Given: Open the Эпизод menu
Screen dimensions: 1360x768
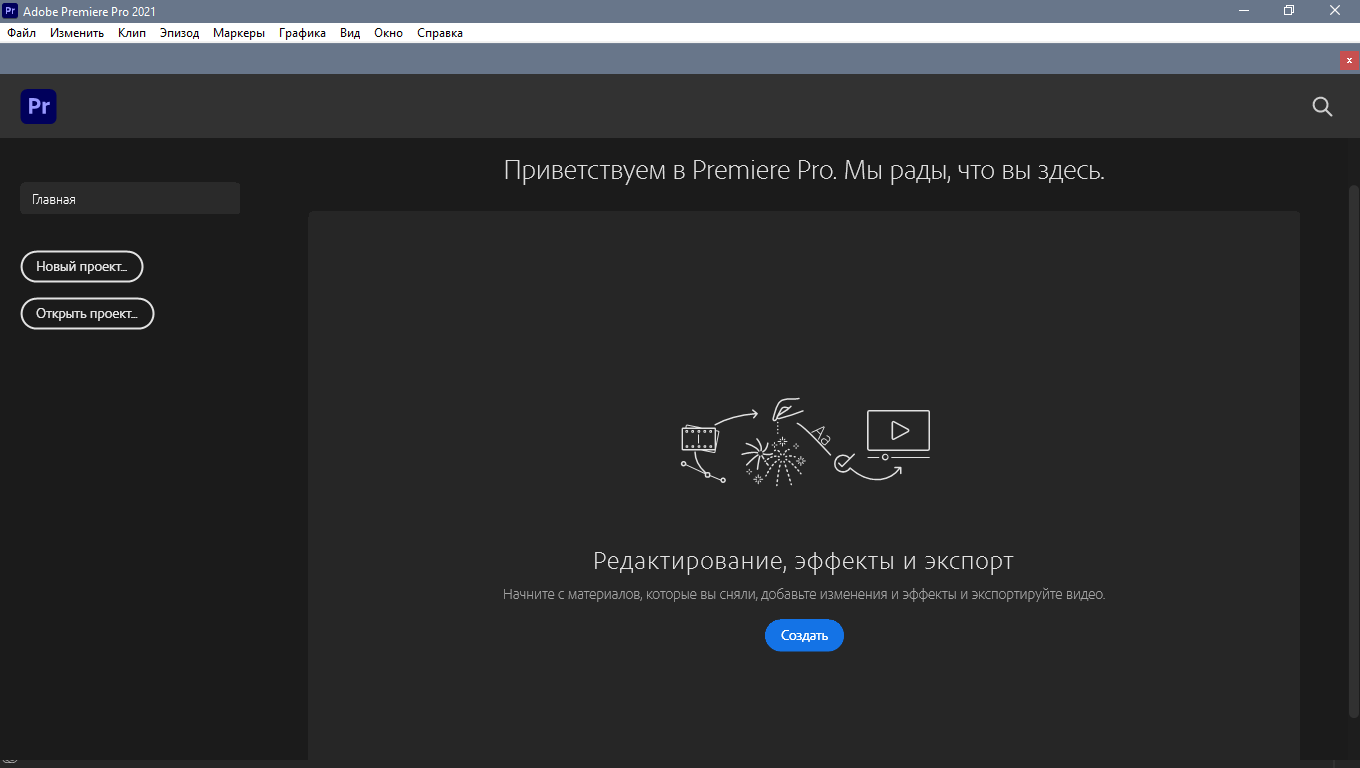Looking at the screenshot, I should 180,33.
